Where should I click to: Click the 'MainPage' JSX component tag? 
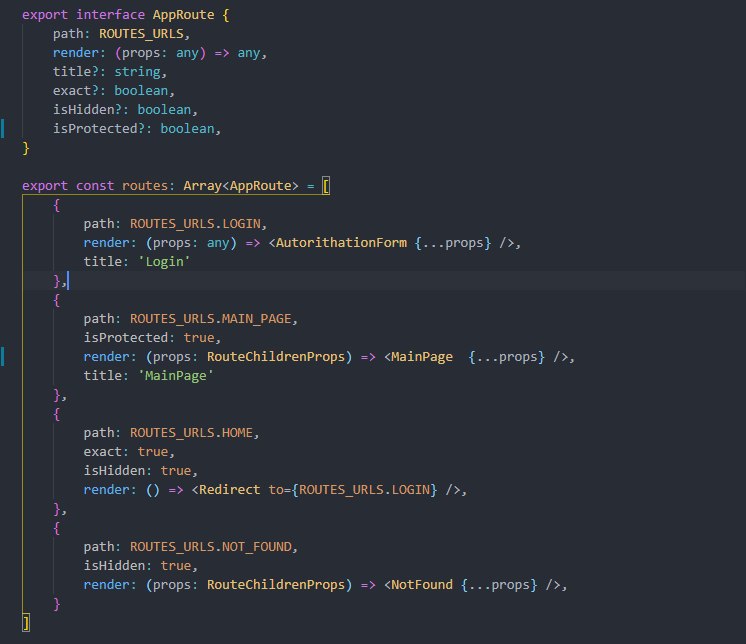422,357
